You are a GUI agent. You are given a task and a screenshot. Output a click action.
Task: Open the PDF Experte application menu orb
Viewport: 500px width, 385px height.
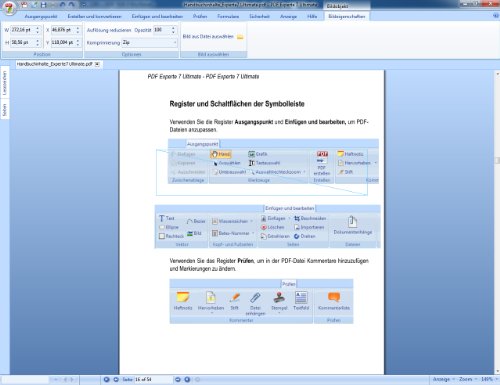(x=9, y=8)
